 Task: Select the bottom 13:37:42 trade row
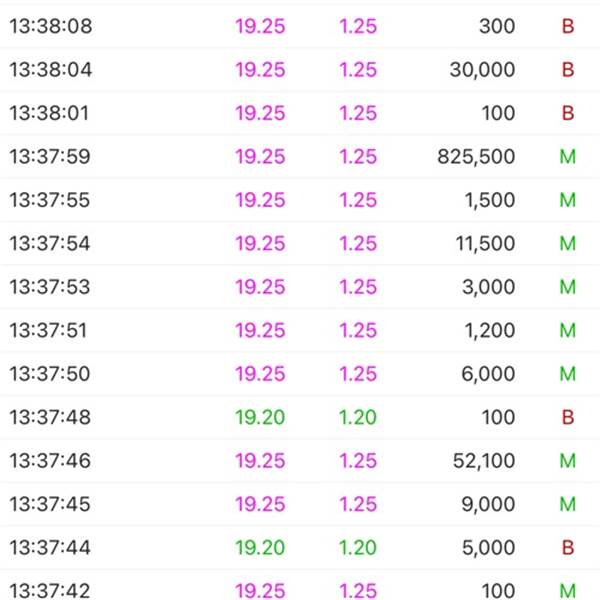tap(300, 585)
